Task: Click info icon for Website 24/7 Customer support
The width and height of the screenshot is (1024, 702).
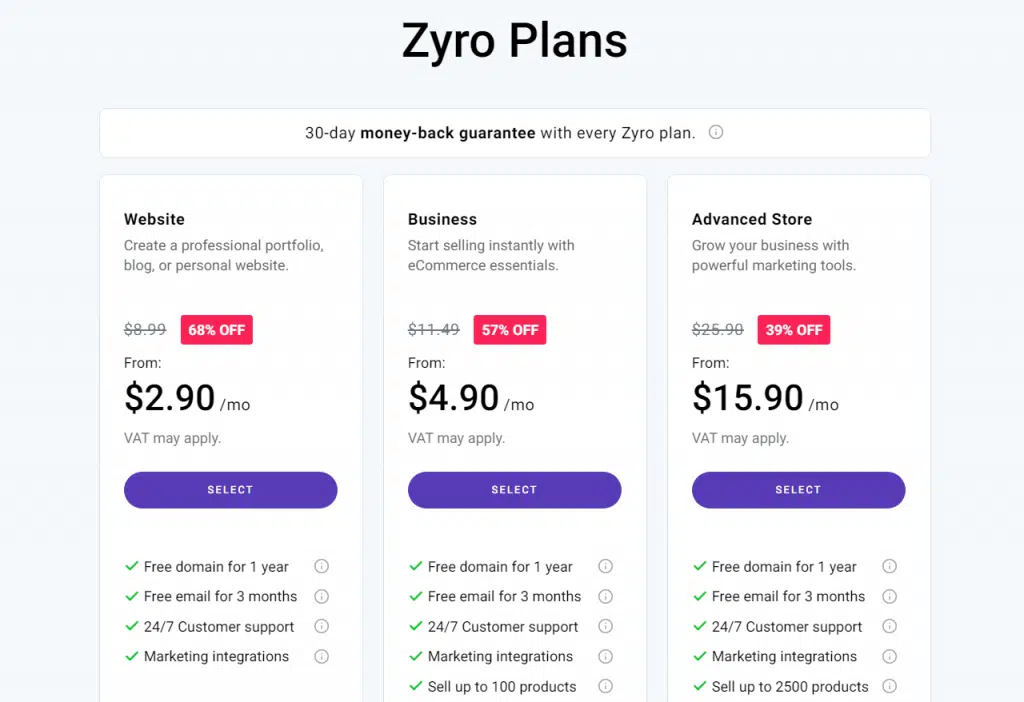Action: [x=321, y=626]
